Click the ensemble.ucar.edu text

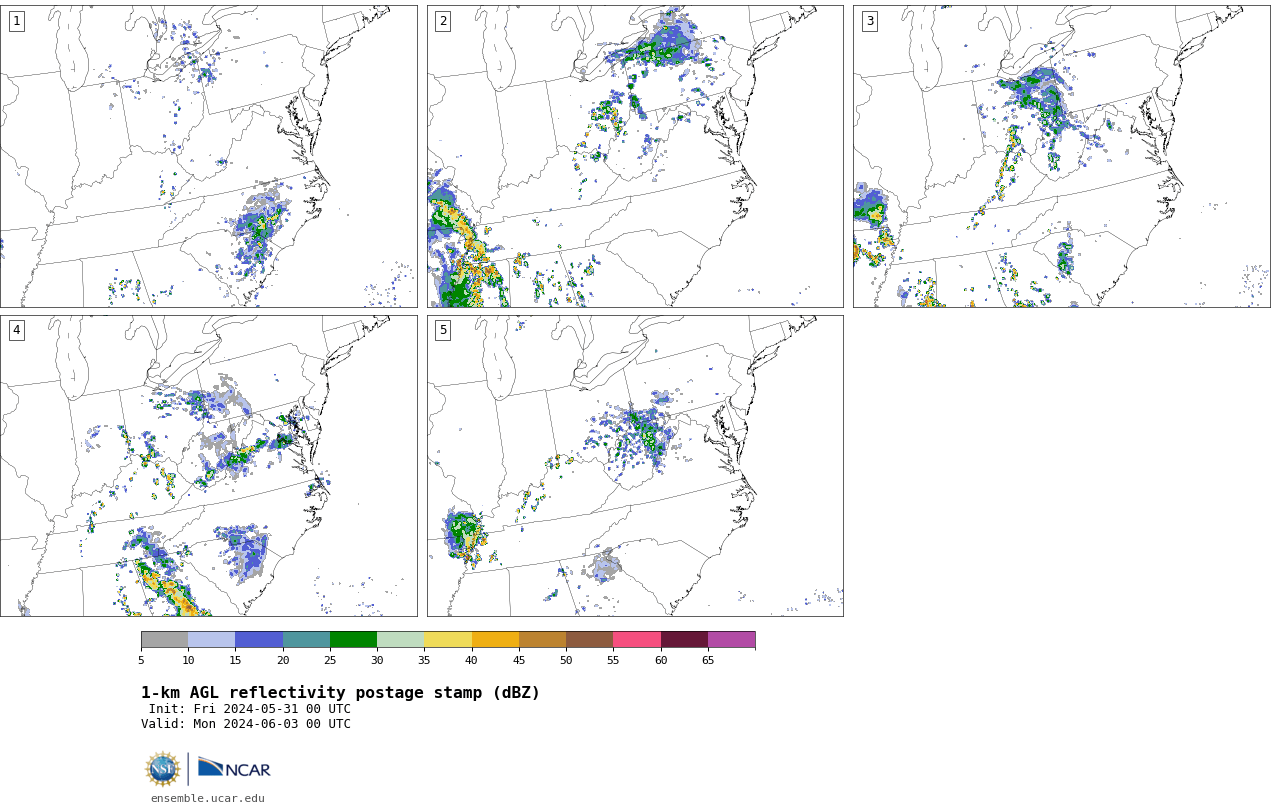point(208,798)
